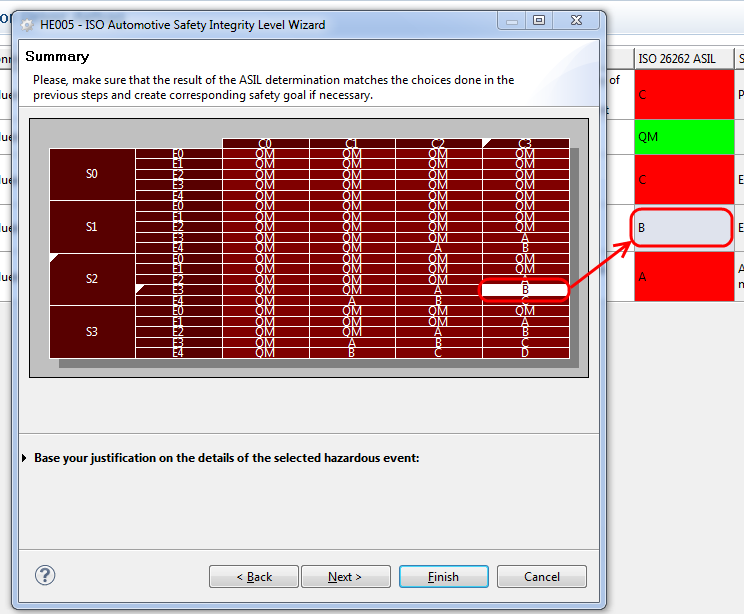Expand 'Base your justification' details section

point(24,458)
